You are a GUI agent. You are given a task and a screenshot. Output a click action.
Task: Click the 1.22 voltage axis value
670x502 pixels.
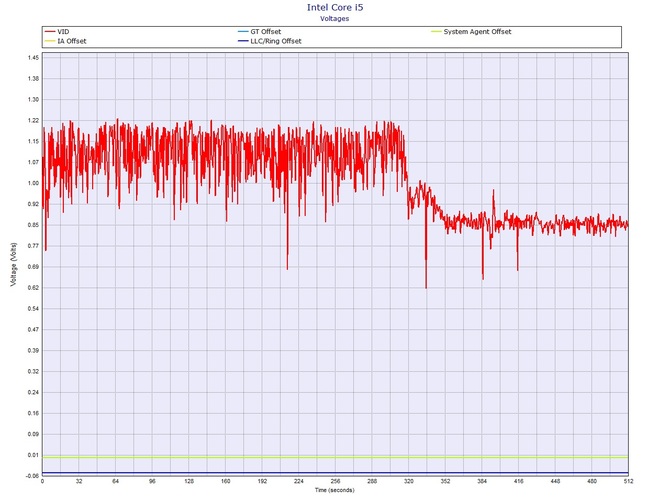click(33, 120)
